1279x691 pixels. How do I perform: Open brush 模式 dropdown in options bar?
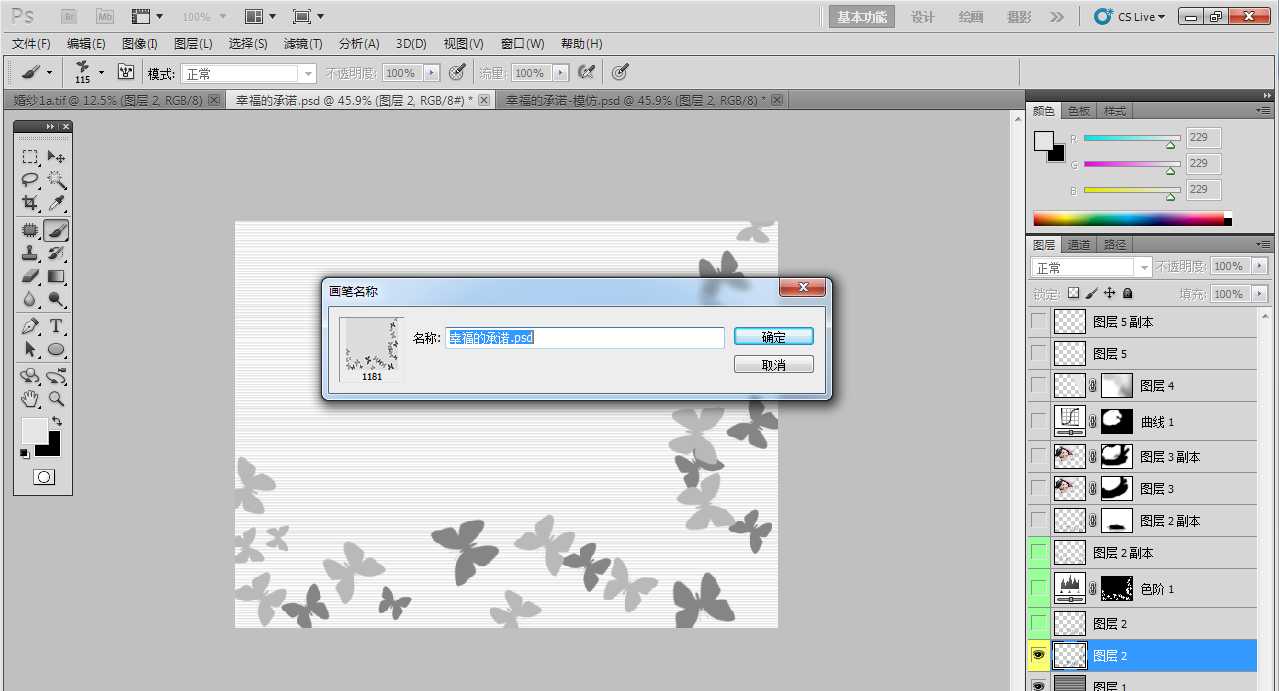click(249, 73)
